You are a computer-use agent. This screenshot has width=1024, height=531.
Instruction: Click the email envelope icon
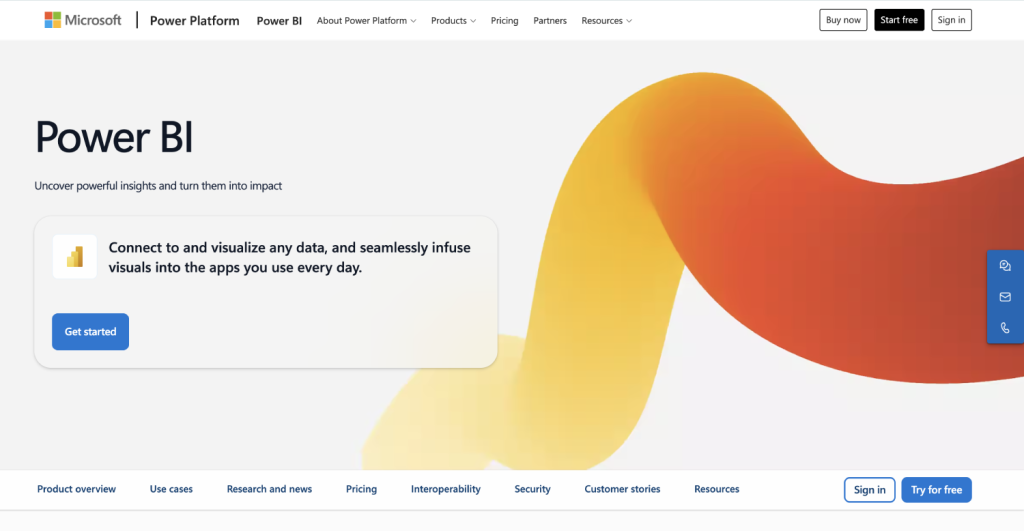pos(1005,297)
